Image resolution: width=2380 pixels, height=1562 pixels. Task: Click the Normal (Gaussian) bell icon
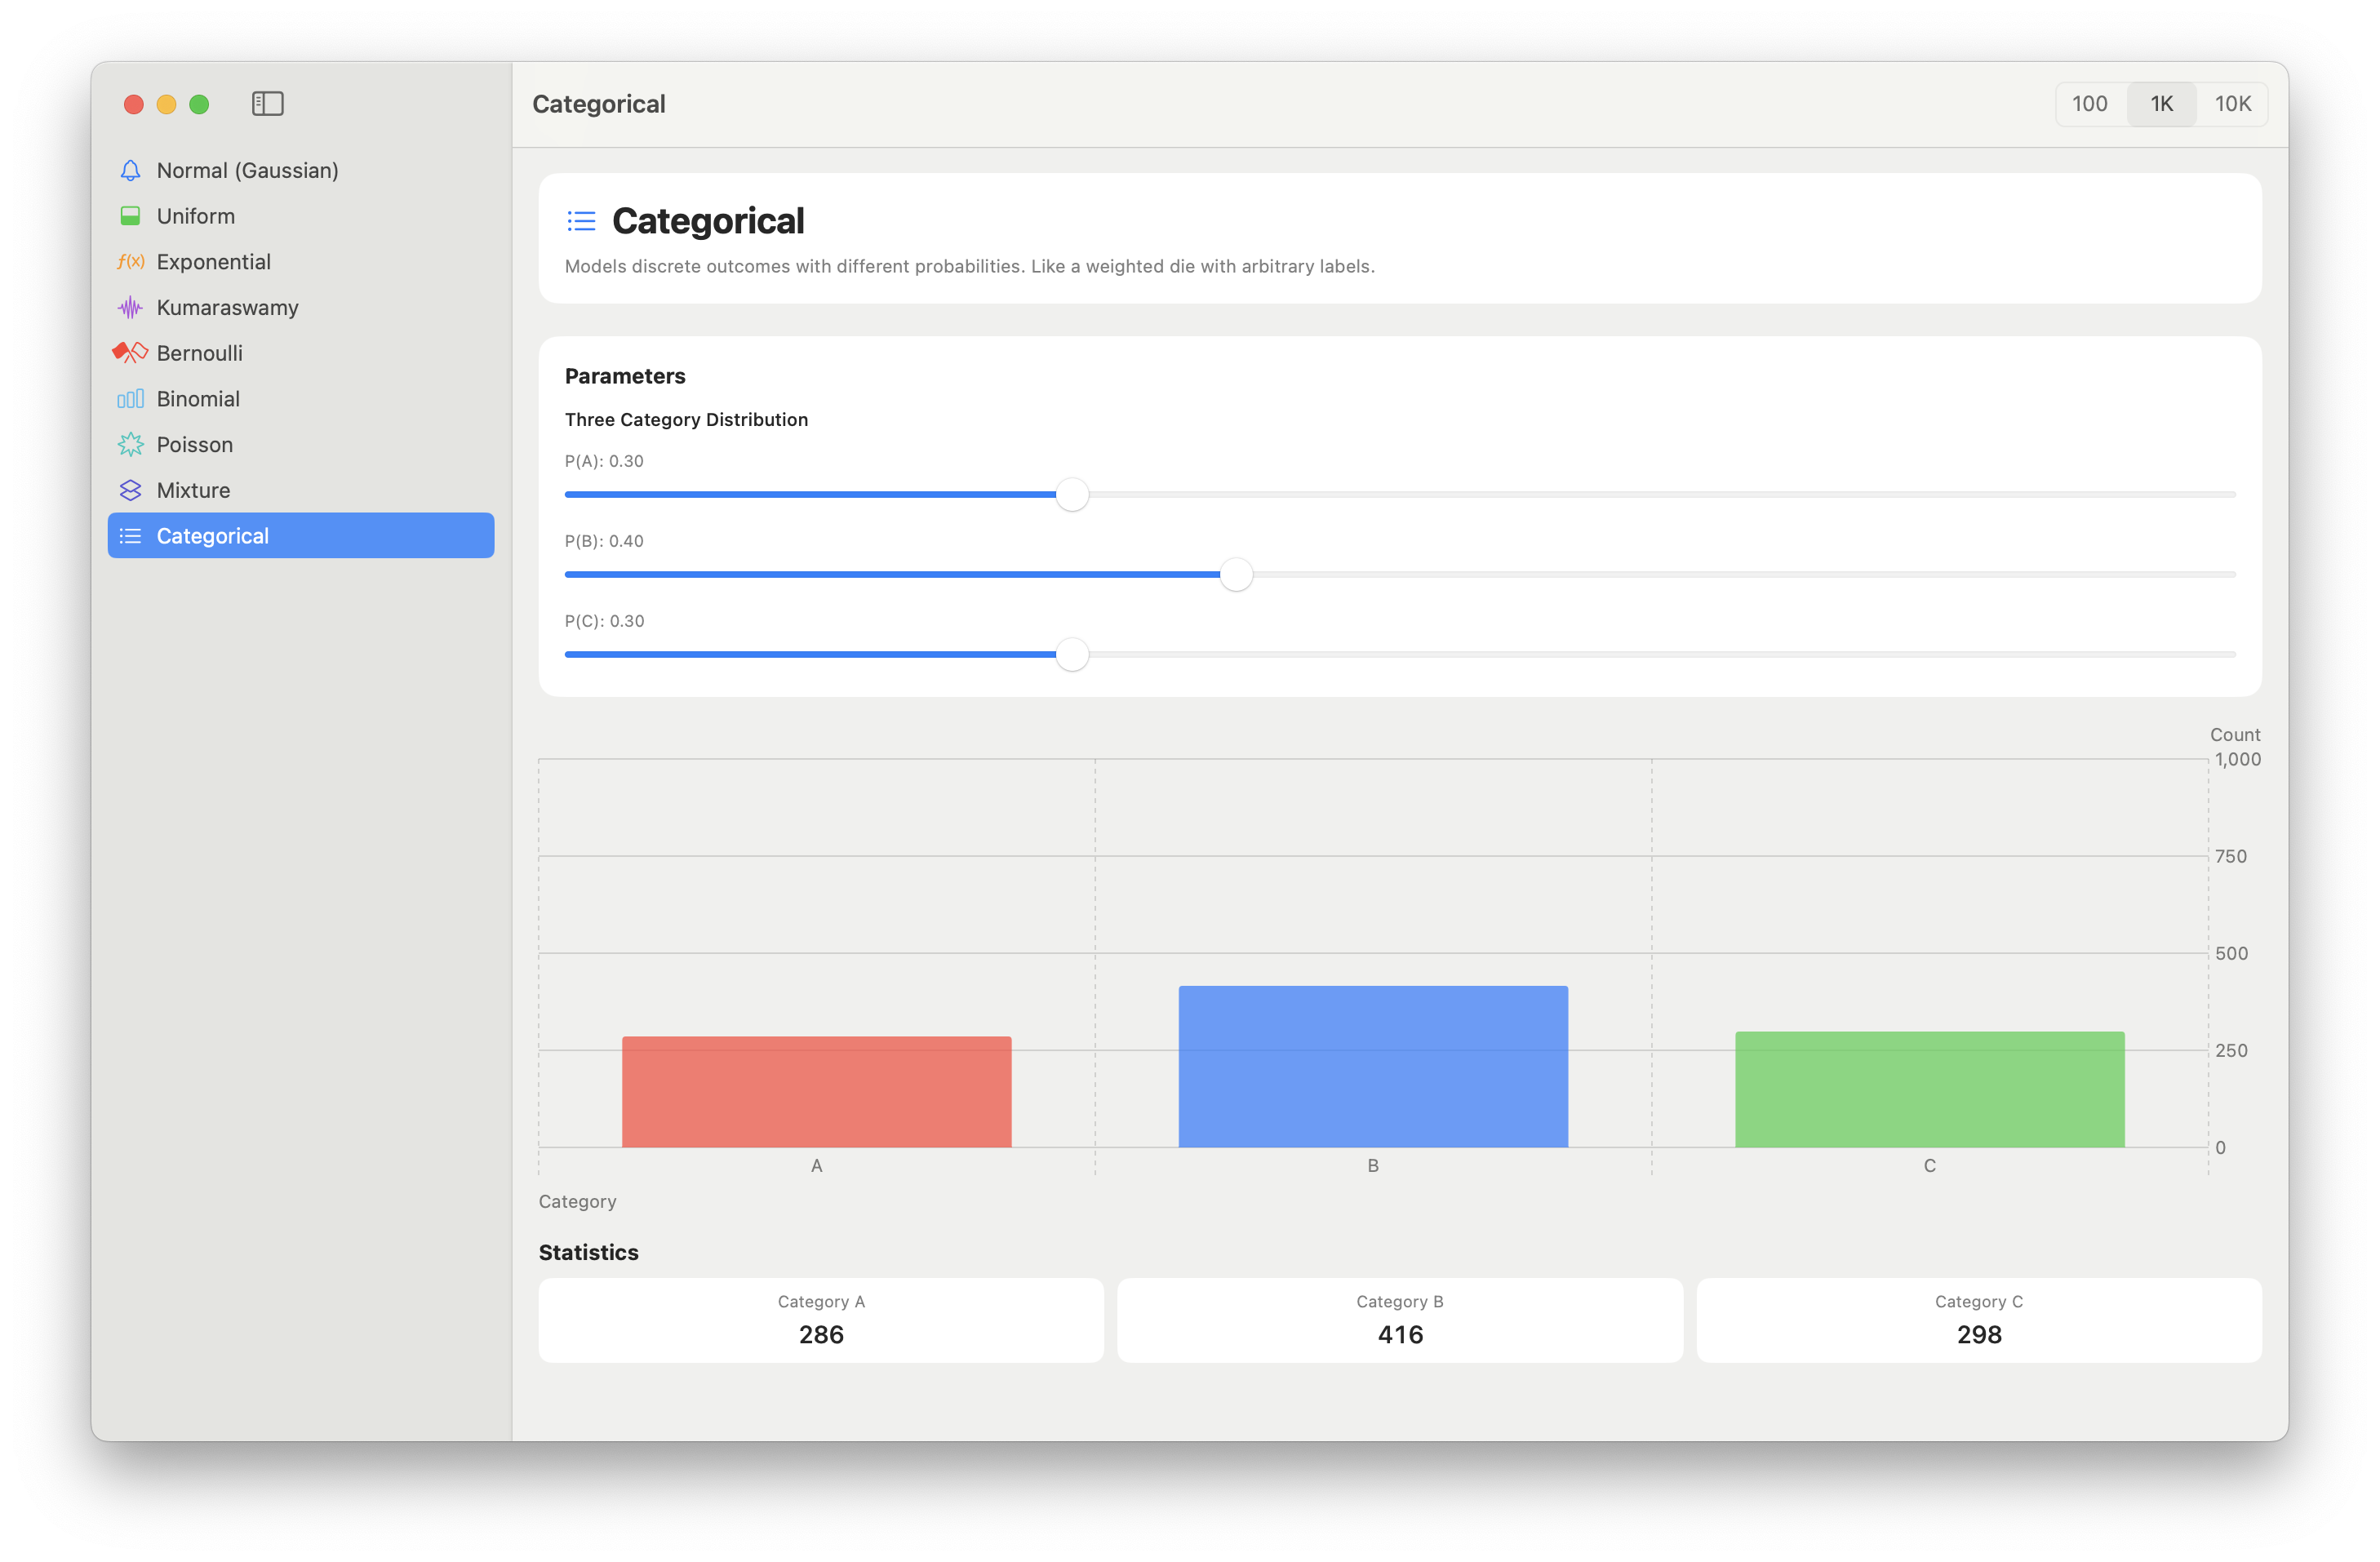coord(130,170)
